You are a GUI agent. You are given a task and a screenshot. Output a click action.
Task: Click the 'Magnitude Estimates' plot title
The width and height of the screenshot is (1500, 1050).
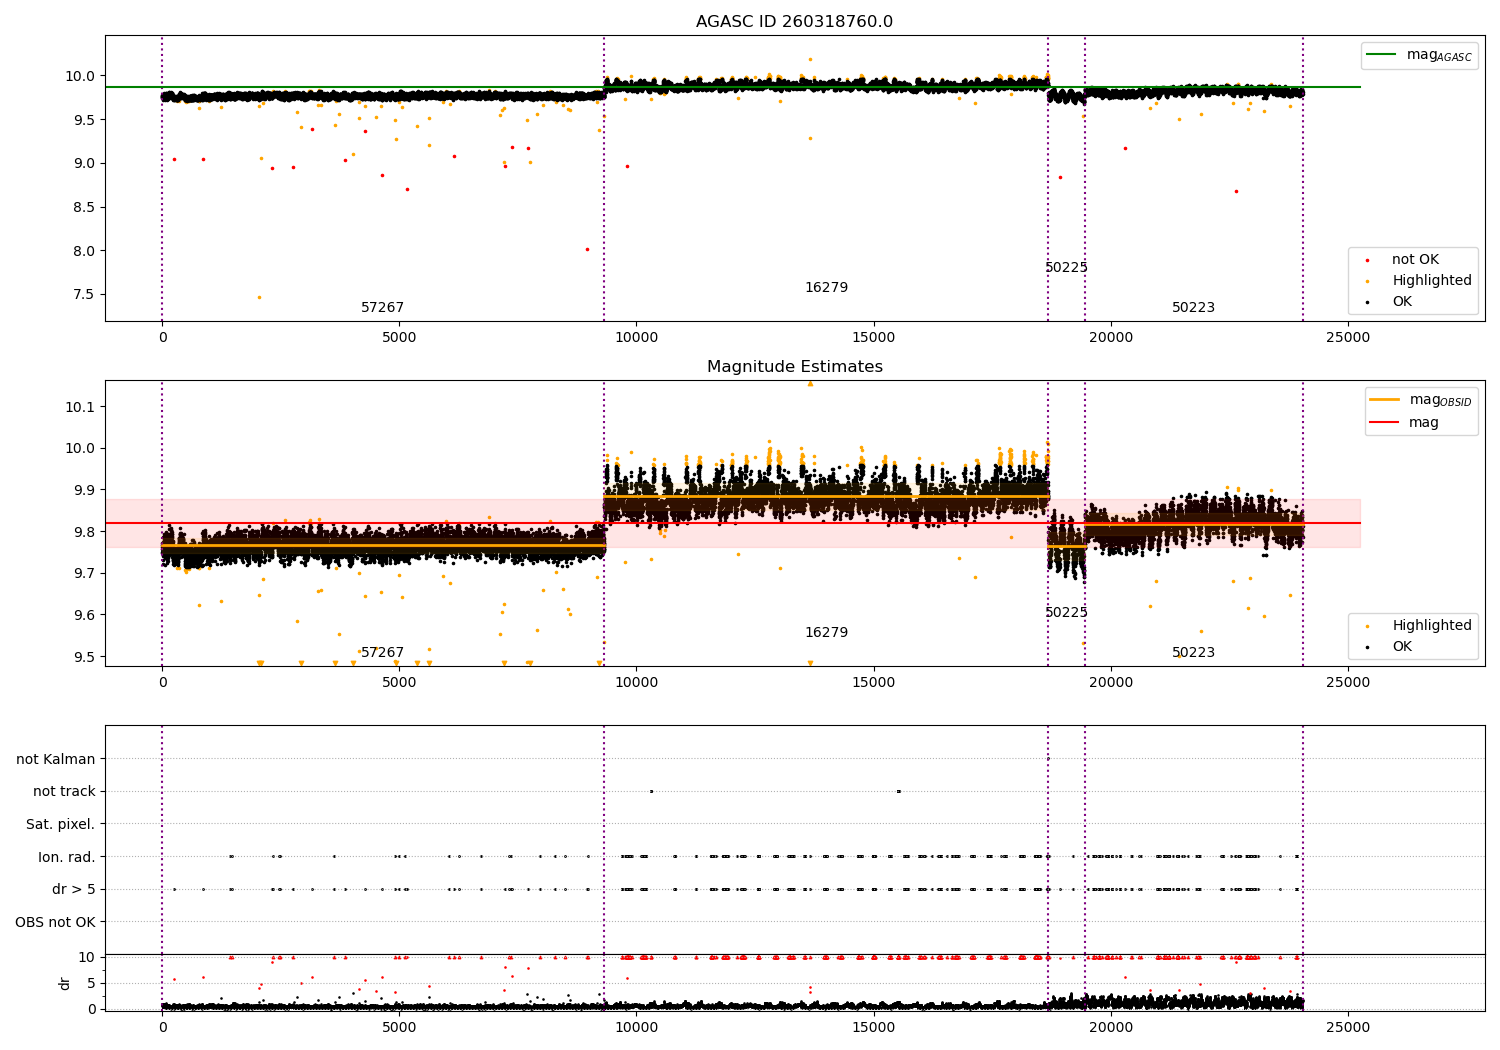point(794,367)
